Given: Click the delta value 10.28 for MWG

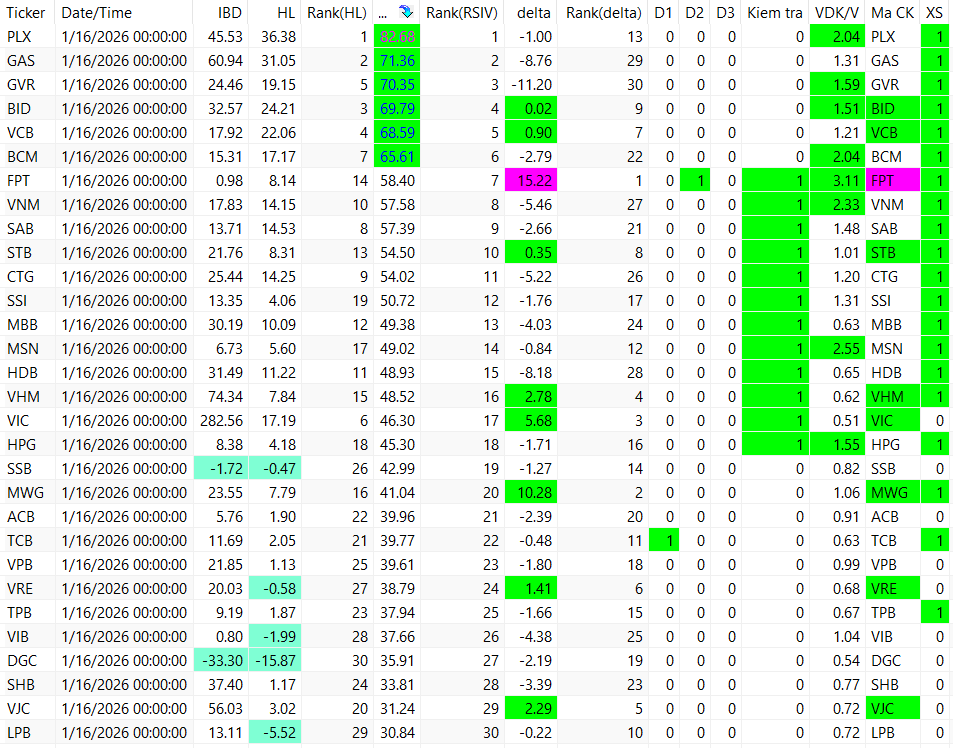Looking at the screenshot, I should click(x=531, y=493).
